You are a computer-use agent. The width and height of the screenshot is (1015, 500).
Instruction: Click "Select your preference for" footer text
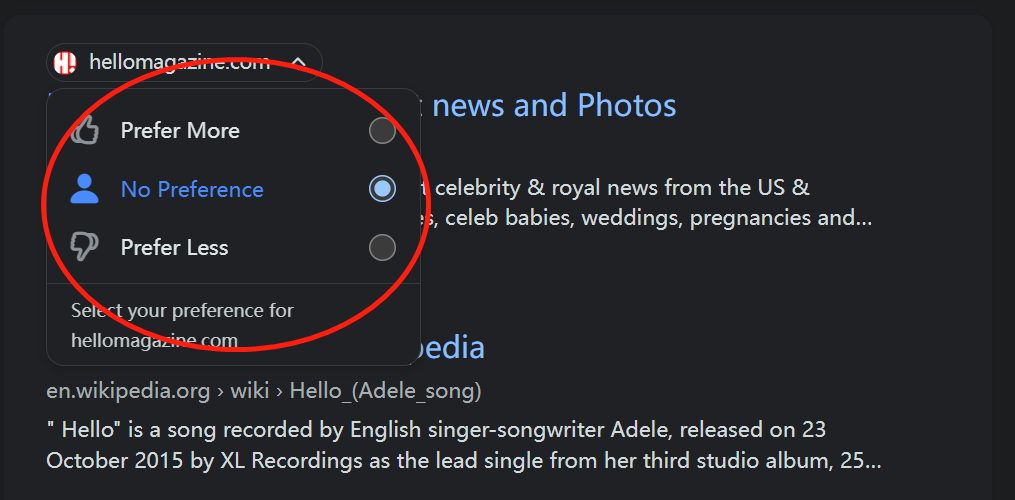182,310
